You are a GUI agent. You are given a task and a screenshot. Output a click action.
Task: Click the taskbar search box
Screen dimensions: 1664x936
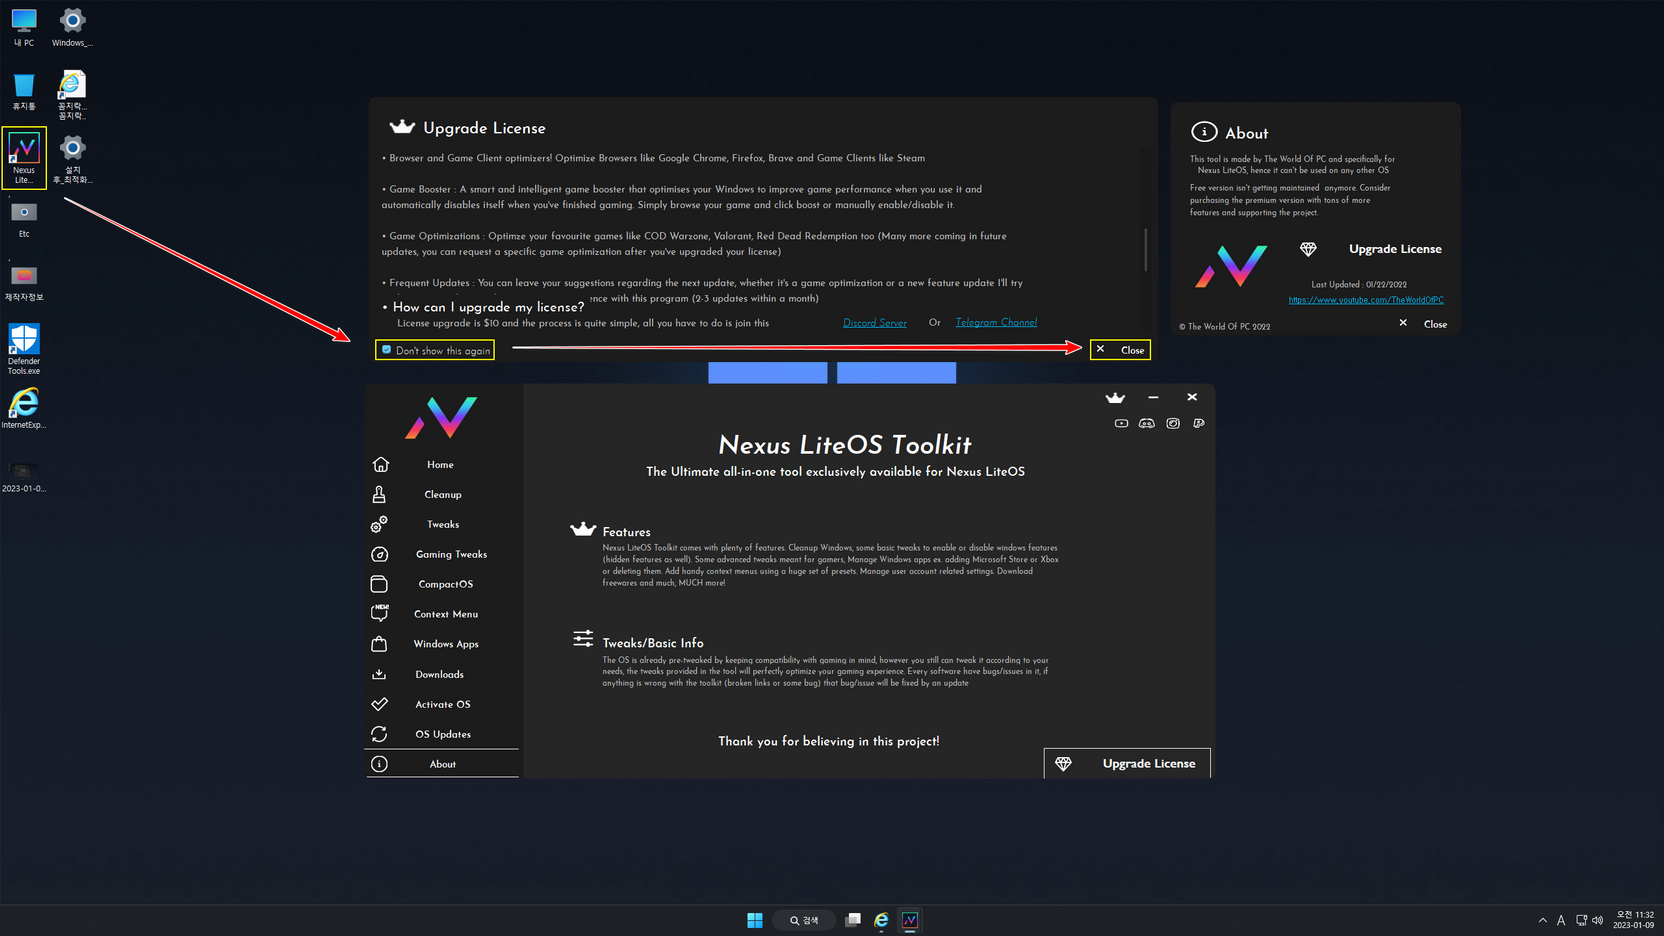(804, 920)
